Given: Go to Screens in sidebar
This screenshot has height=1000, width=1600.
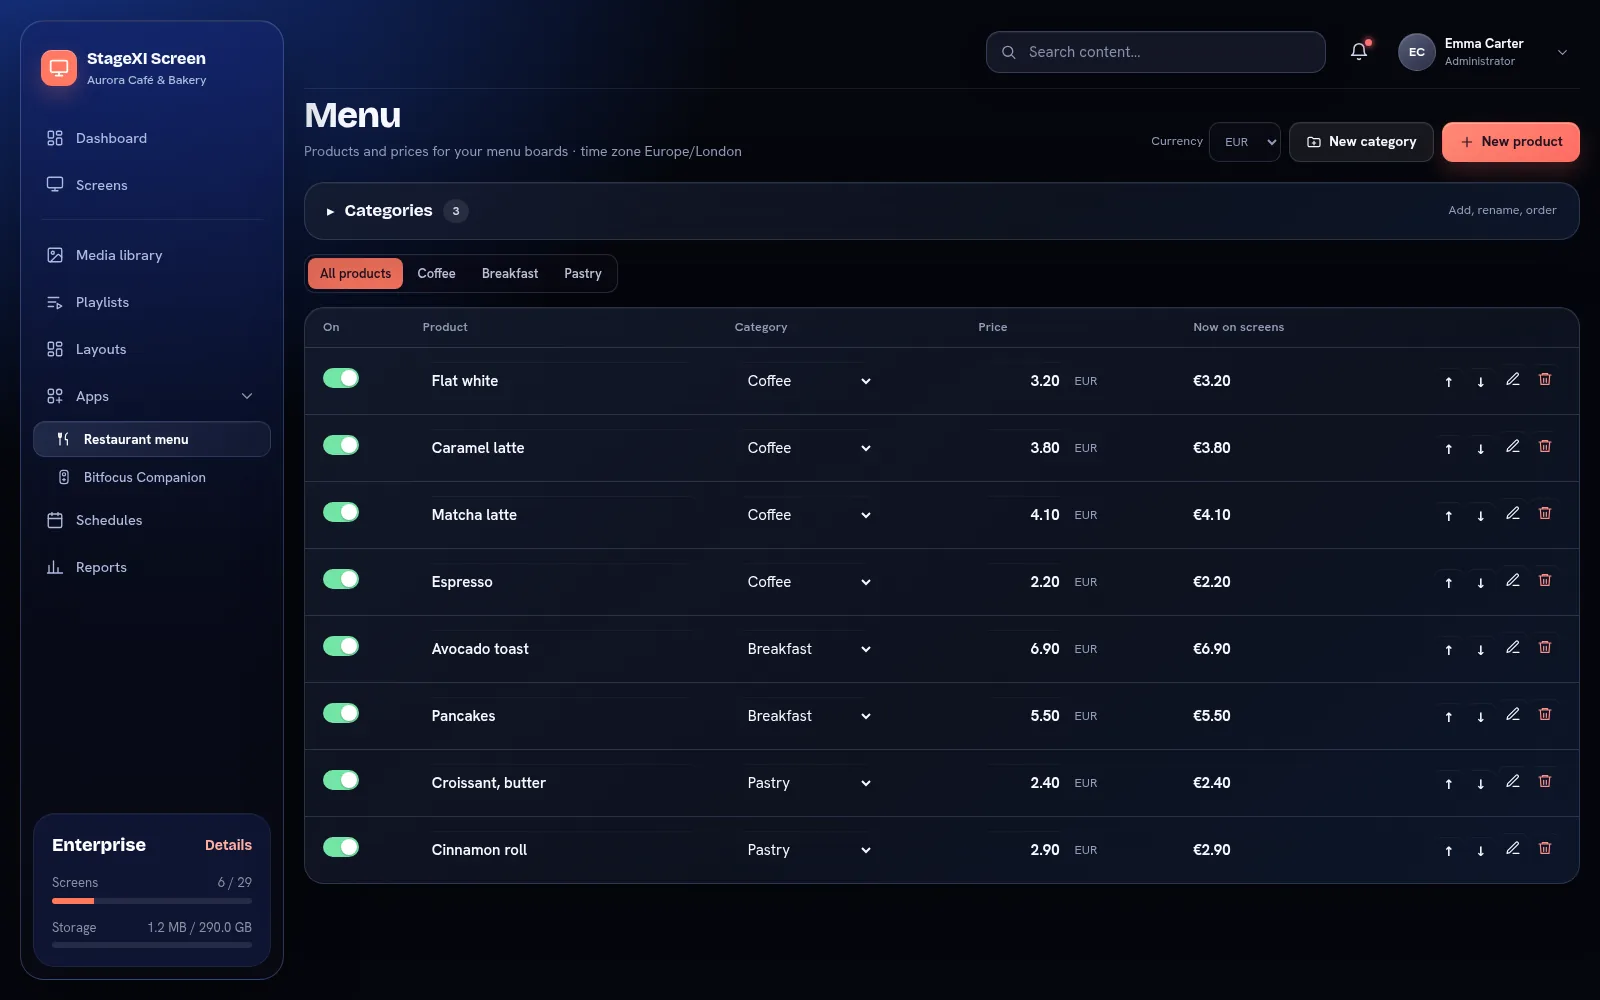Looking at the screenshot, I should 152,185.
